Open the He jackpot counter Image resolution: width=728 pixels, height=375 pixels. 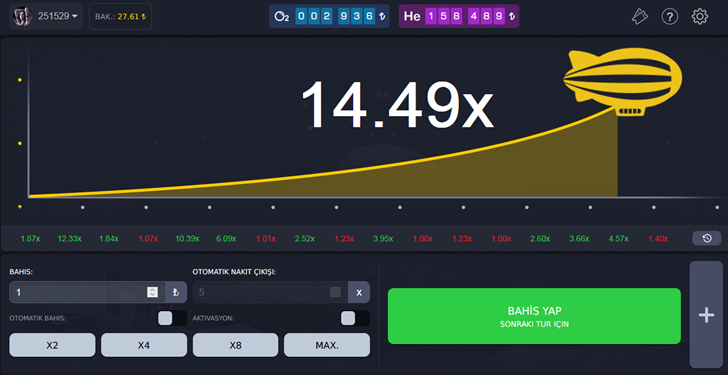pos(459,16)
